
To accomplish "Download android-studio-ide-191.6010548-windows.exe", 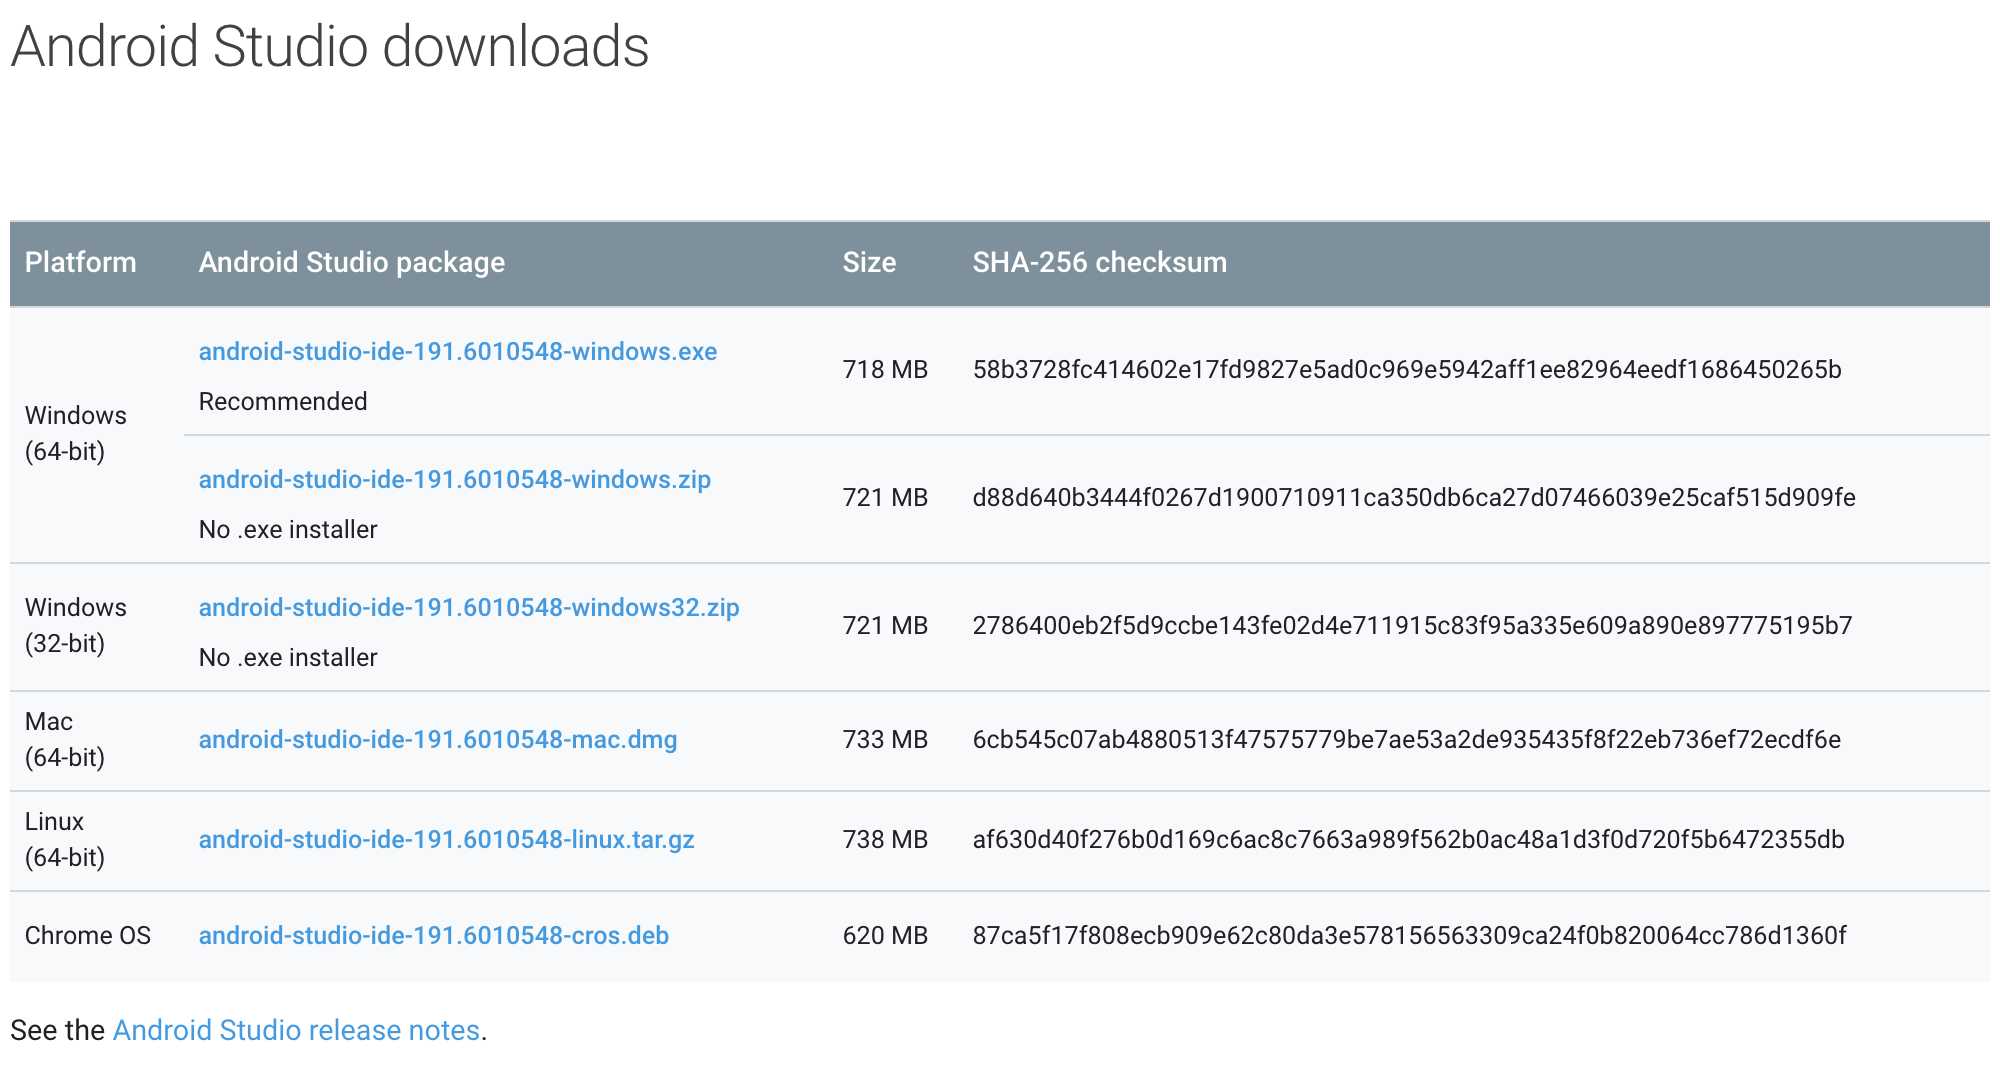I will [x=458, y=352].
